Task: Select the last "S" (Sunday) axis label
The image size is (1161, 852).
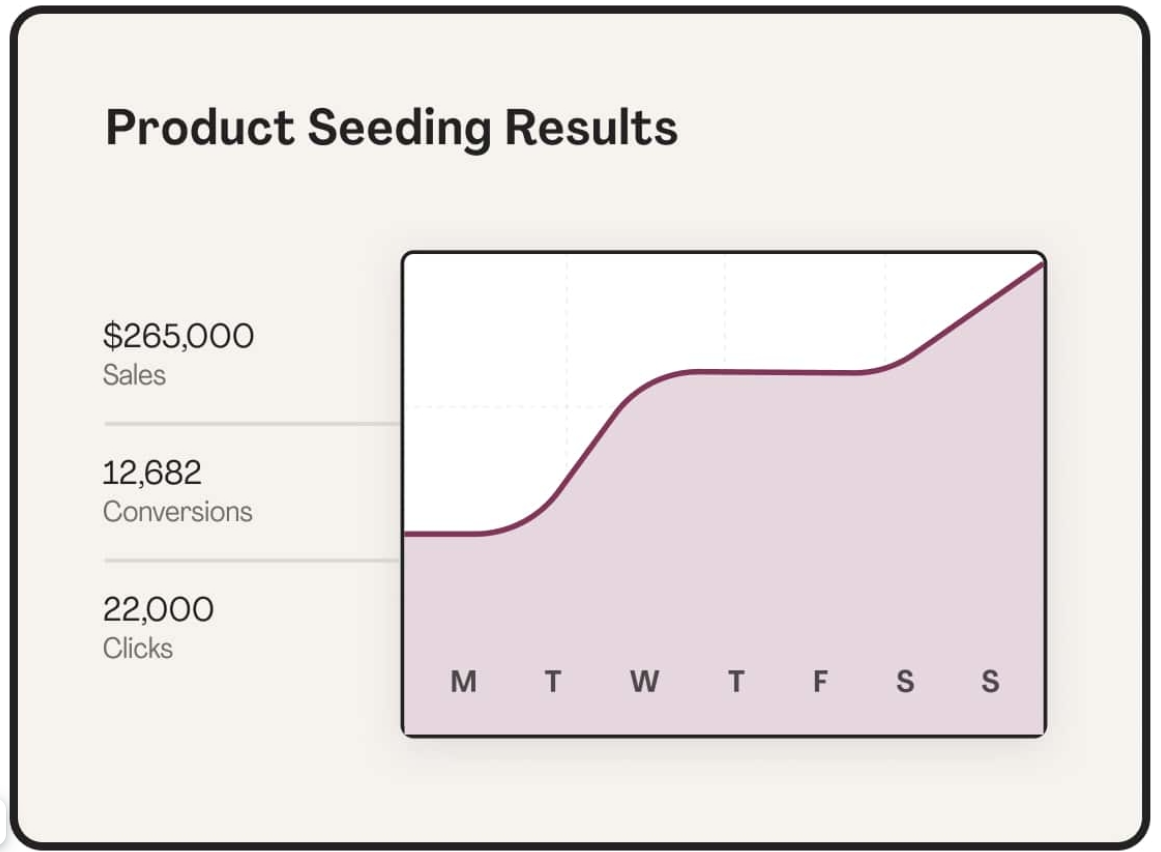Action: (990, 682)
